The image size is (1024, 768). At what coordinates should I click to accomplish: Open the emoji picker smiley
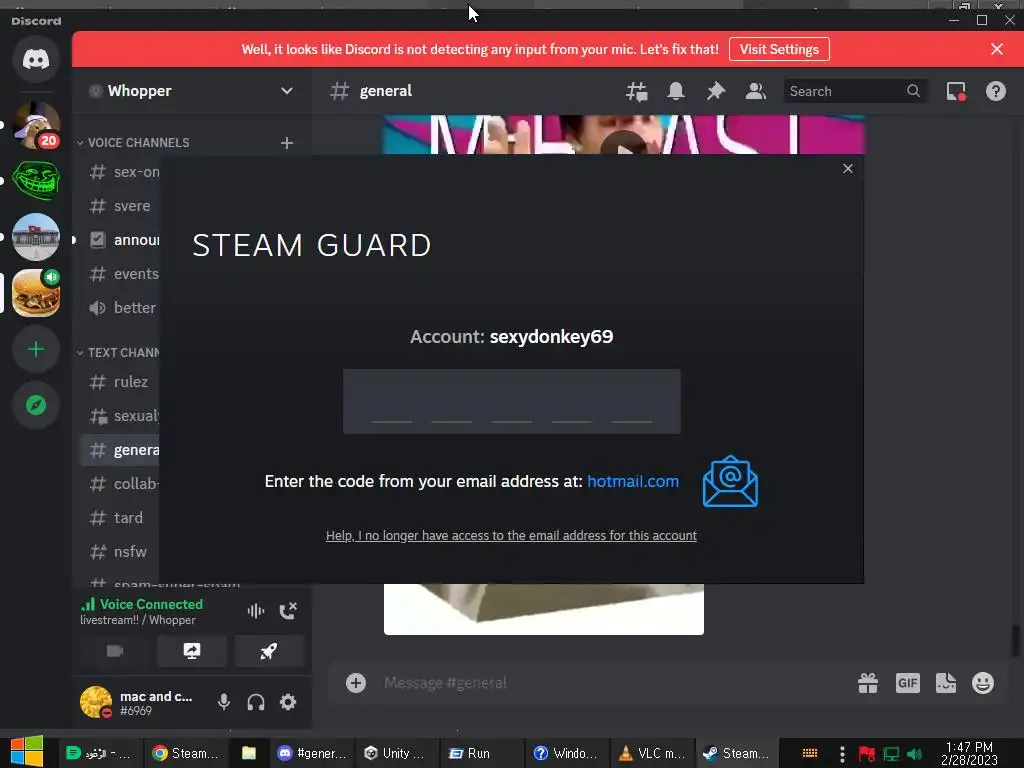tap(983, 683)
